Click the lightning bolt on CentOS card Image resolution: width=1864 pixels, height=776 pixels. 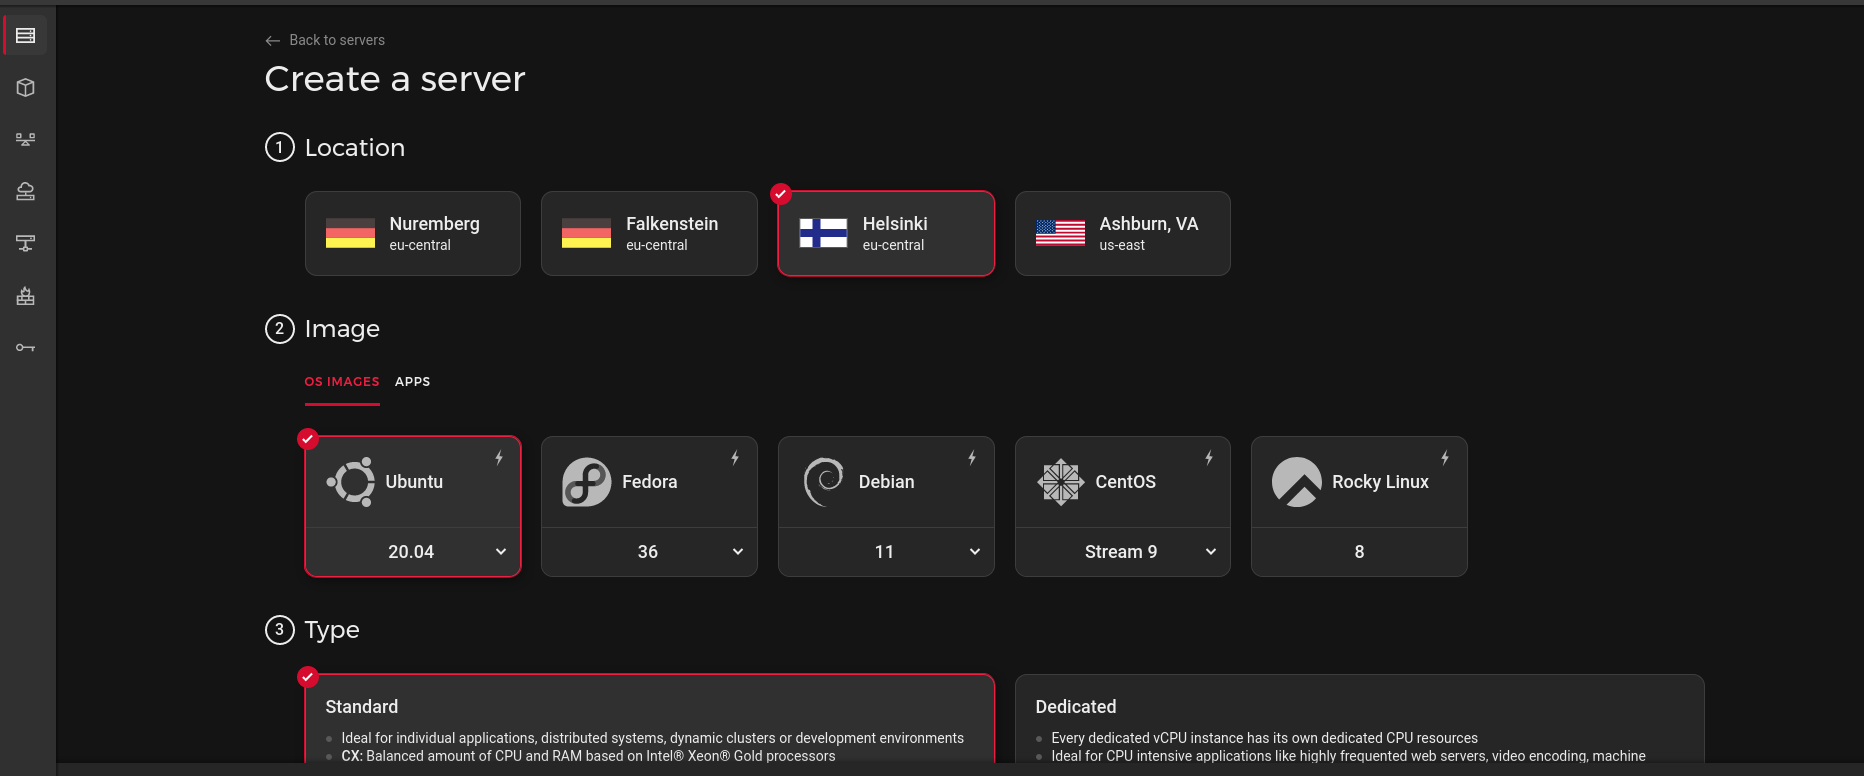1209,458
